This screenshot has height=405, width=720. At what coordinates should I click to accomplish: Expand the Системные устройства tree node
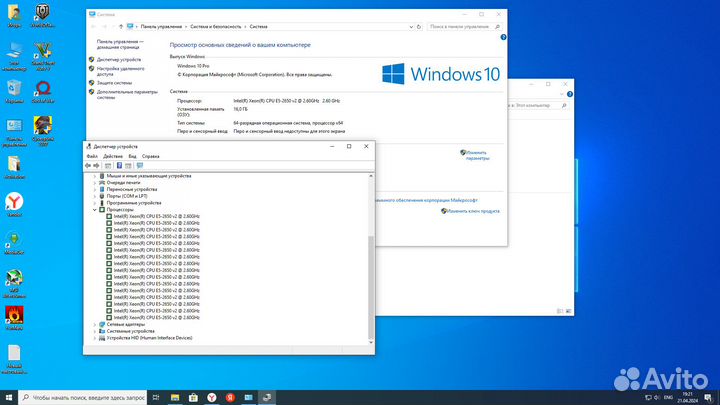click(x=95, y=331)
